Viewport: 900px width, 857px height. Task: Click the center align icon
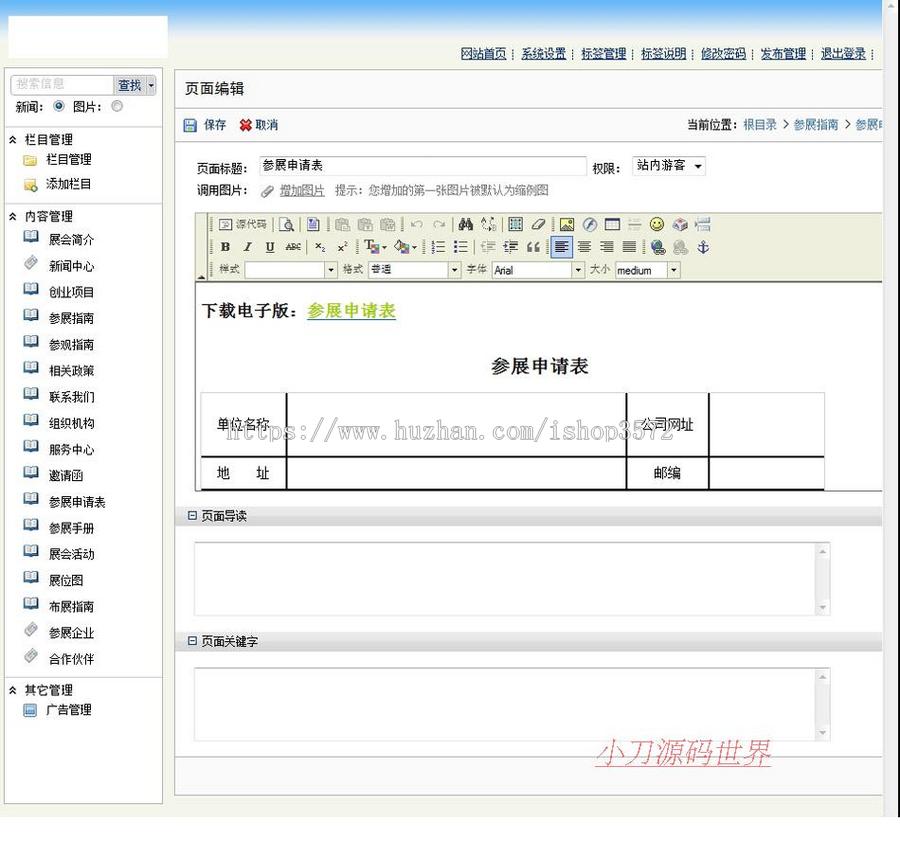[584, 247]
